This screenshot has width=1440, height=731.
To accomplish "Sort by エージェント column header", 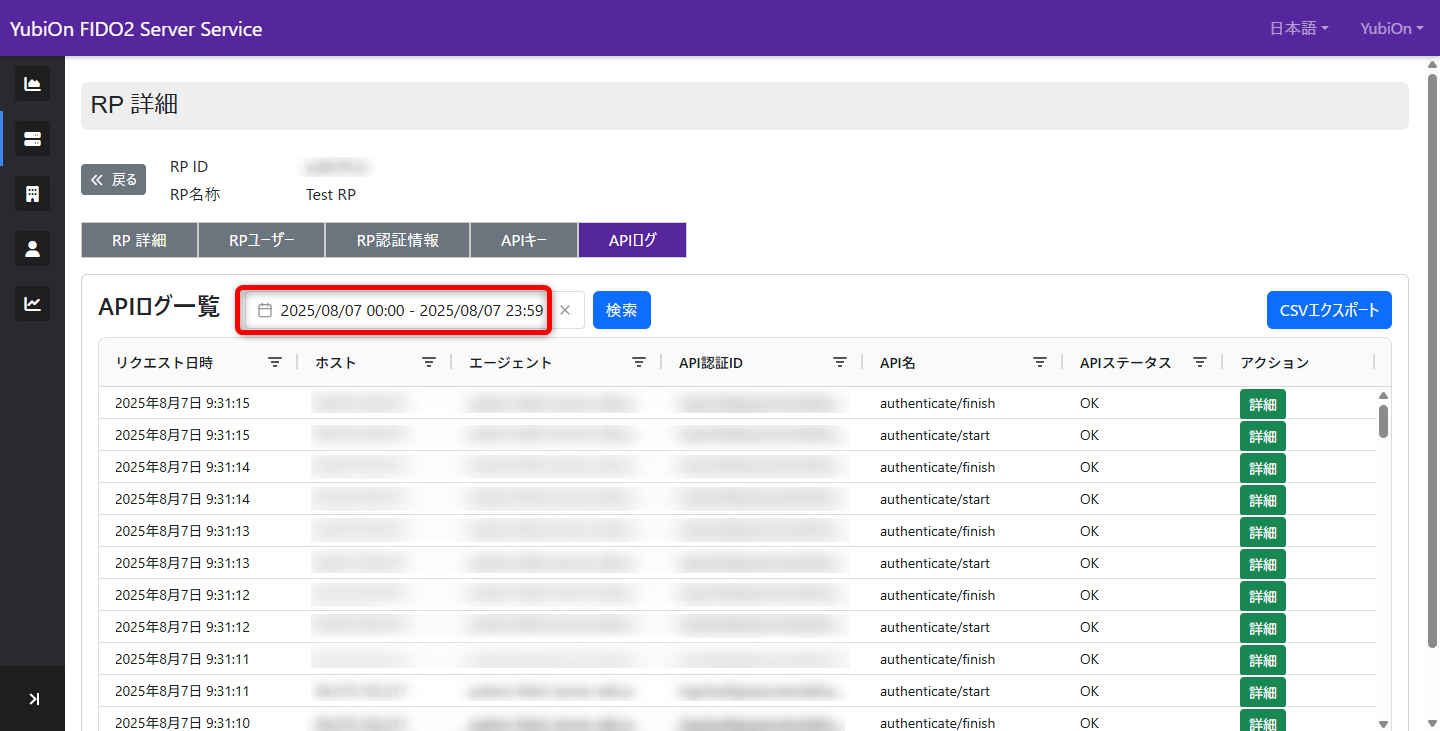I will coord(510,363).
